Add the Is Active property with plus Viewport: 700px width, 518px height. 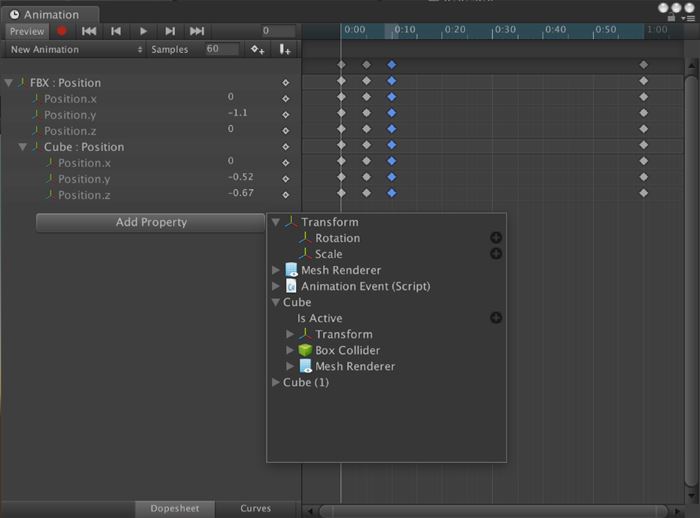(x=496, y=318)
